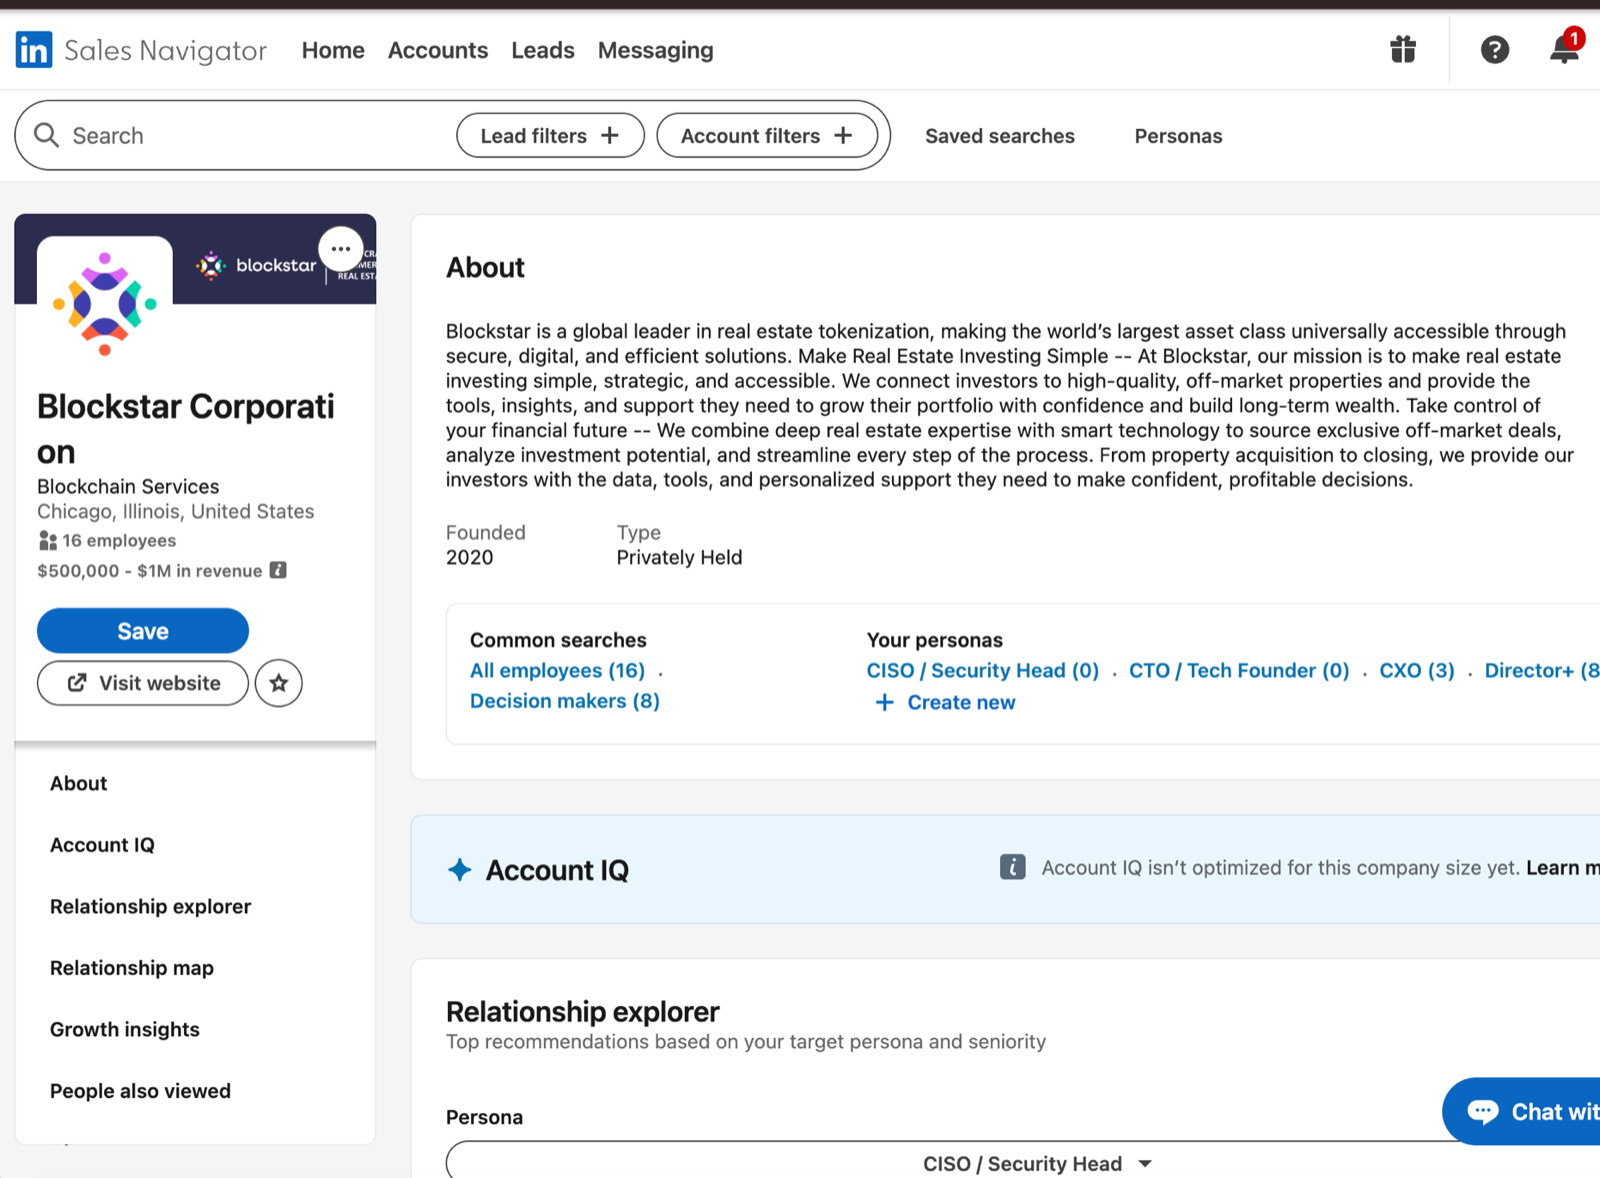
Task: Open the Leads tab
Action: pyautogui.click(x=543, y=50)
